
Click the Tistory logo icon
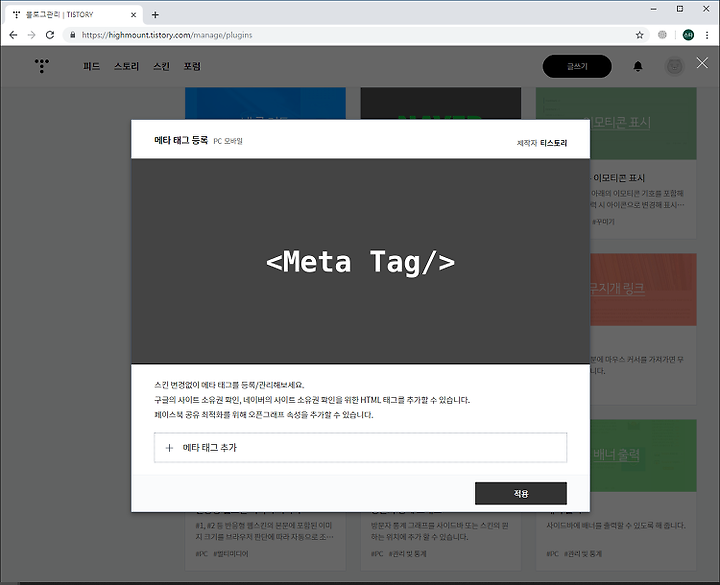pos(42,66)
